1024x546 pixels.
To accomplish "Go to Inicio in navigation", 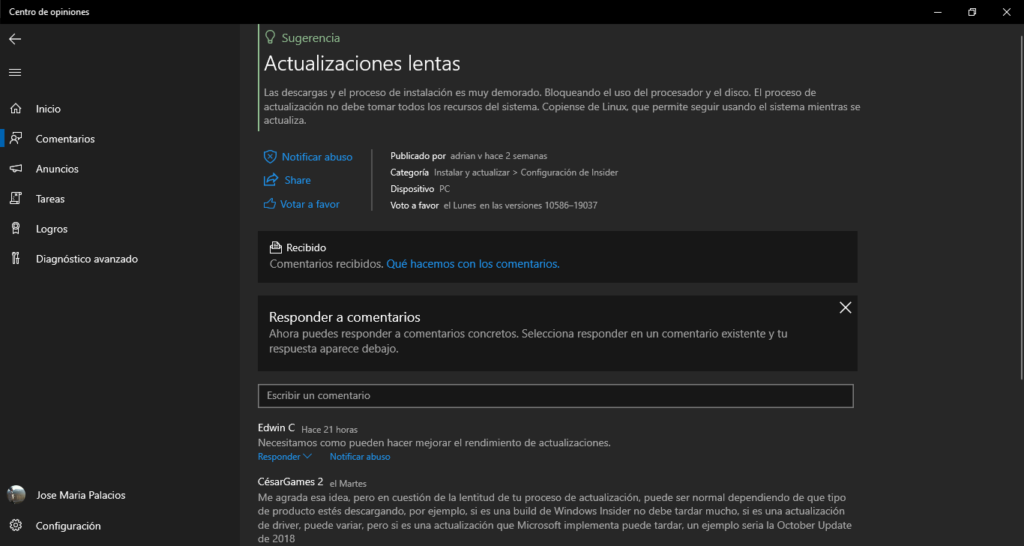I will tap(48, 109).
